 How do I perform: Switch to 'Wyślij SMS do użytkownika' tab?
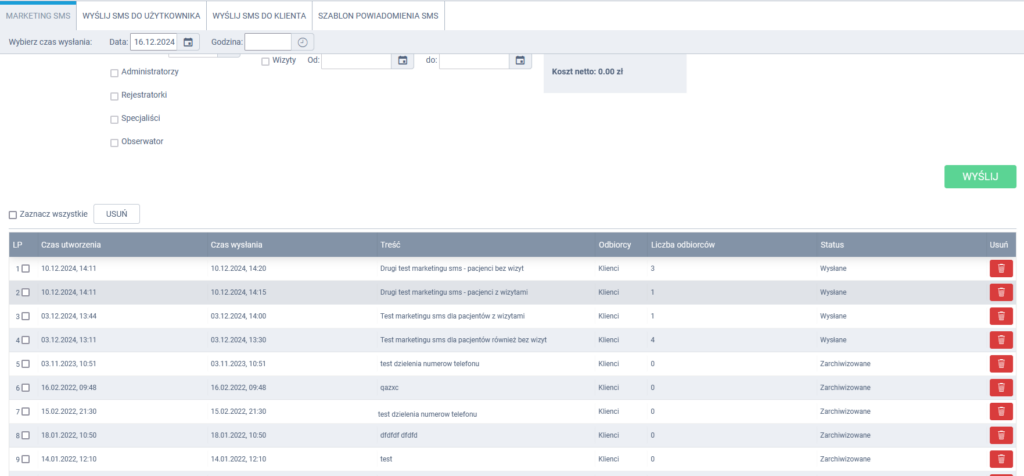(141, 16)
